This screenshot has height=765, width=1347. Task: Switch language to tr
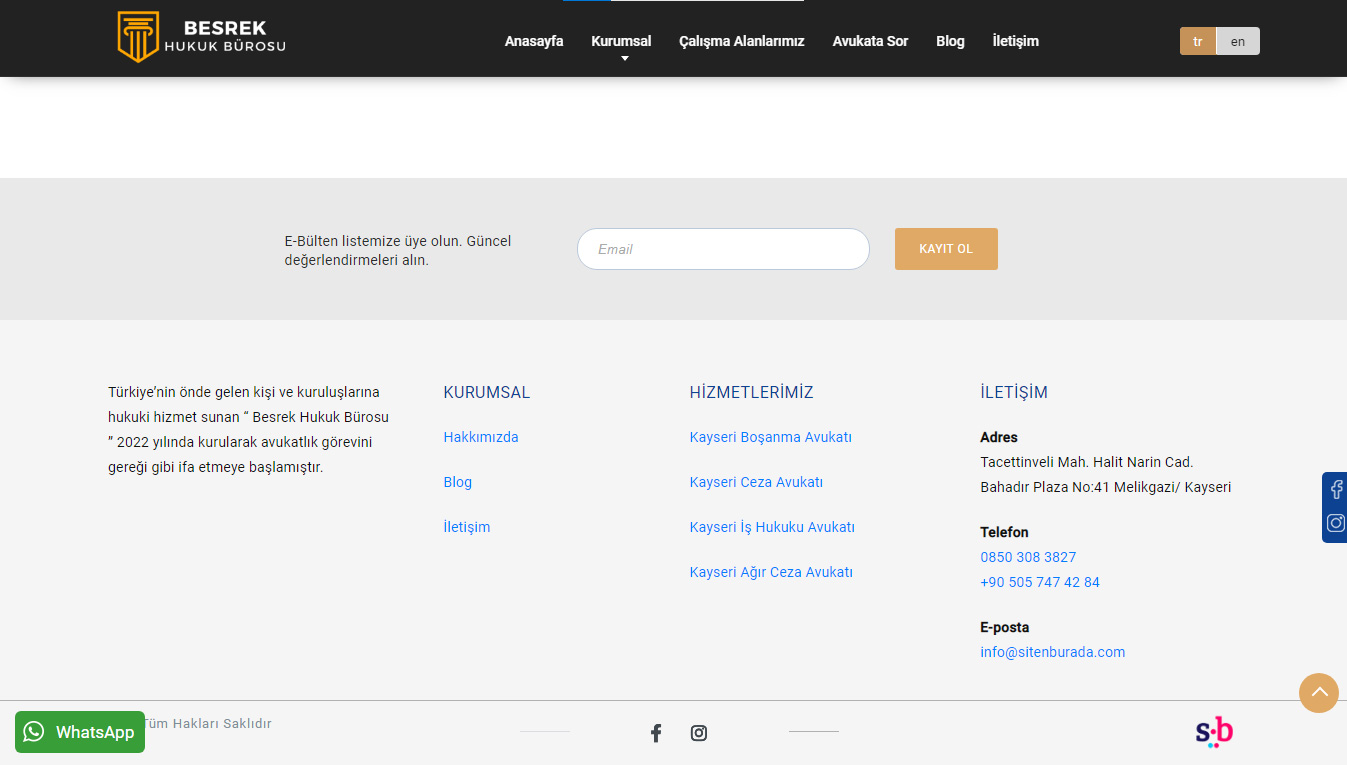[1198, 41]
